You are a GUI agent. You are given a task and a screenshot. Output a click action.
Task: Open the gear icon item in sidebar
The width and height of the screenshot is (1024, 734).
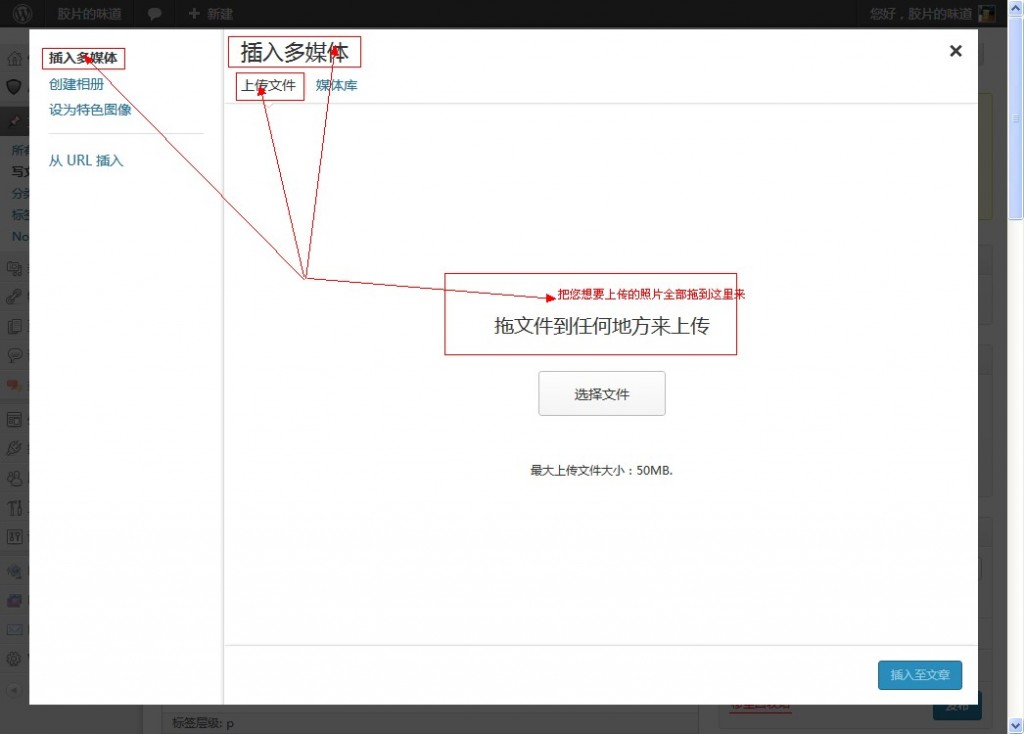point(14,658)
